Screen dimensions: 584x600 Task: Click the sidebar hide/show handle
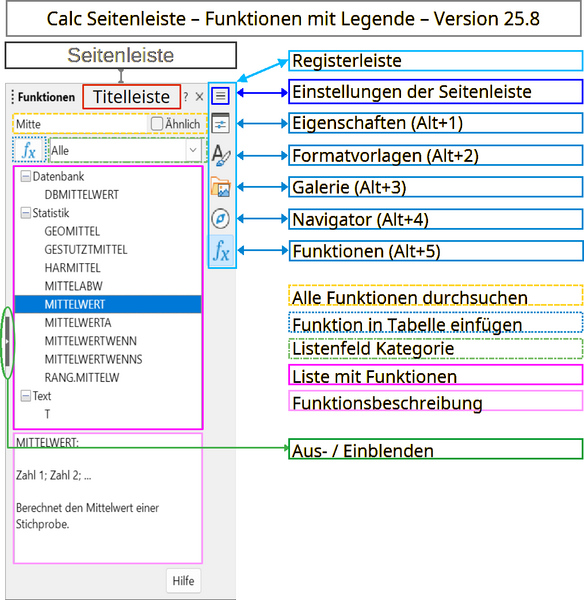(7, 342)
